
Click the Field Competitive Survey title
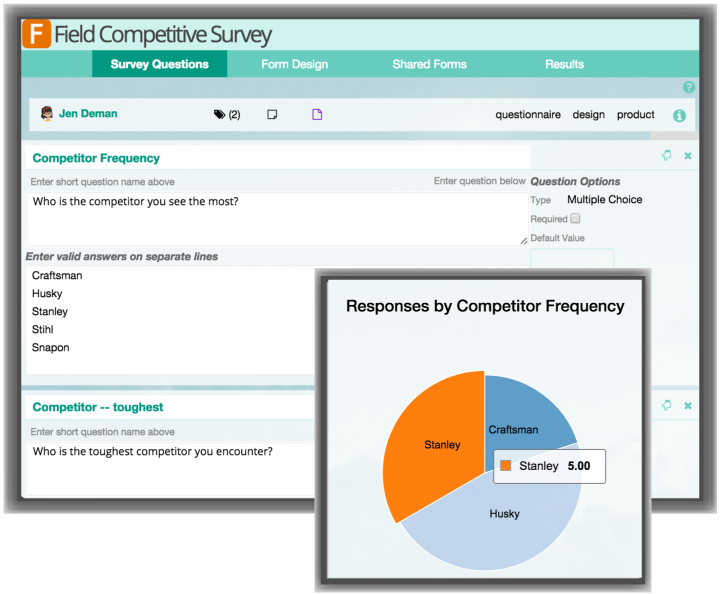(x=163, y=34)
